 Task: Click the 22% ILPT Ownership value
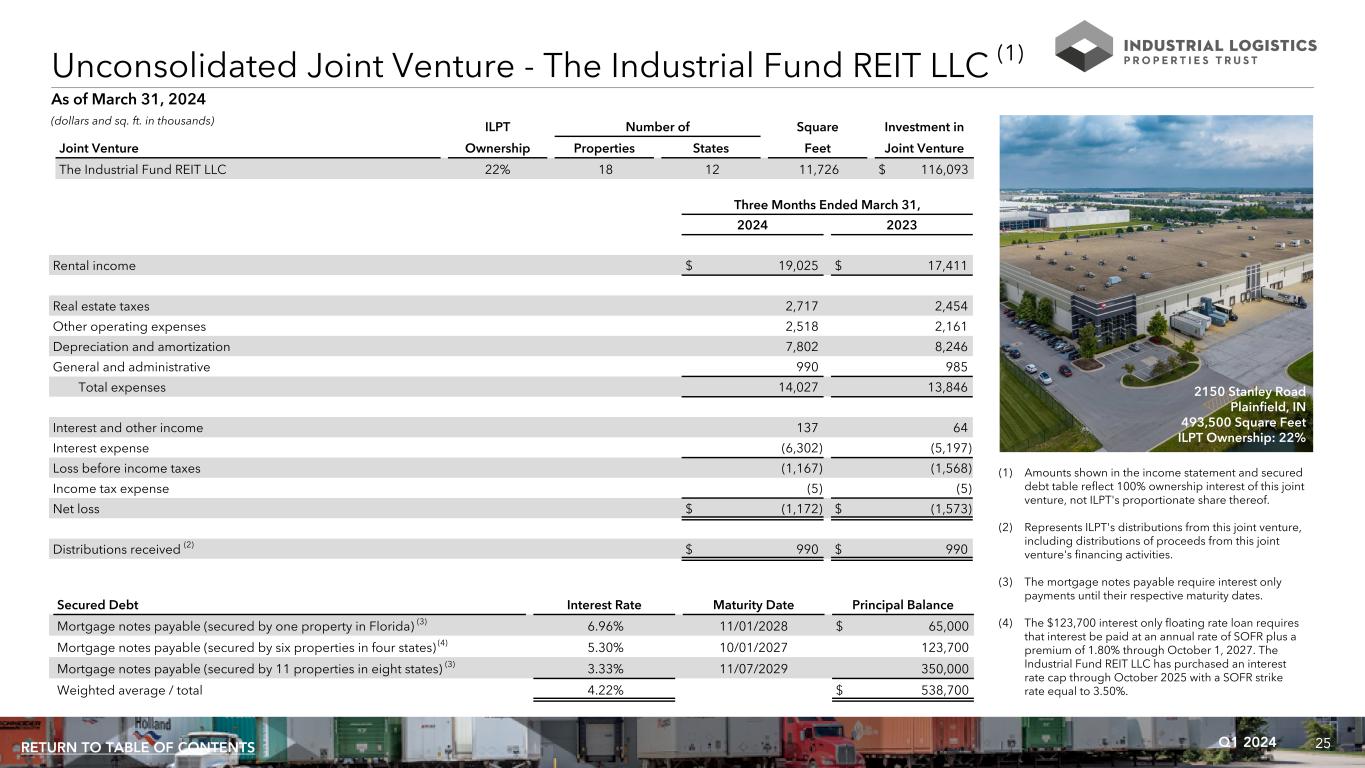pyautogui.click(x=497, y=170)
